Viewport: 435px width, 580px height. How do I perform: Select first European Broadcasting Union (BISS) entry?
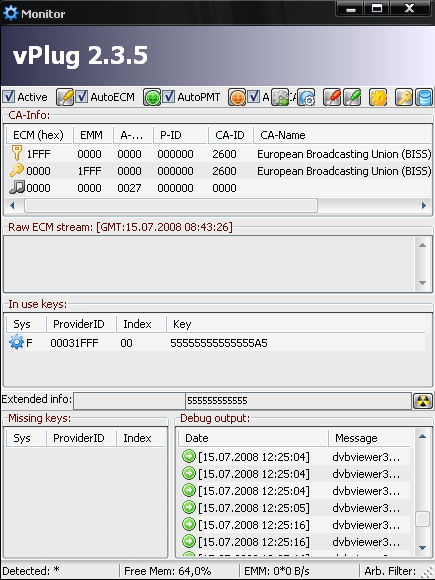(x=344, y=154)
